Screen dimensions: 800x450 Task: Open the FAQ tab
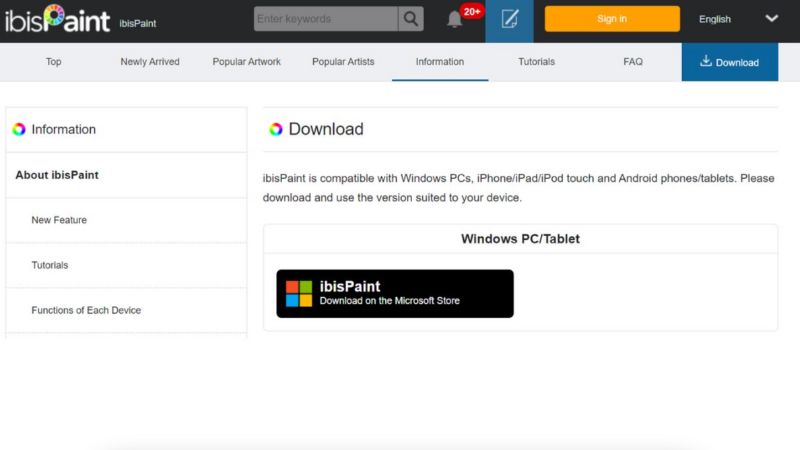pos(633,62)
